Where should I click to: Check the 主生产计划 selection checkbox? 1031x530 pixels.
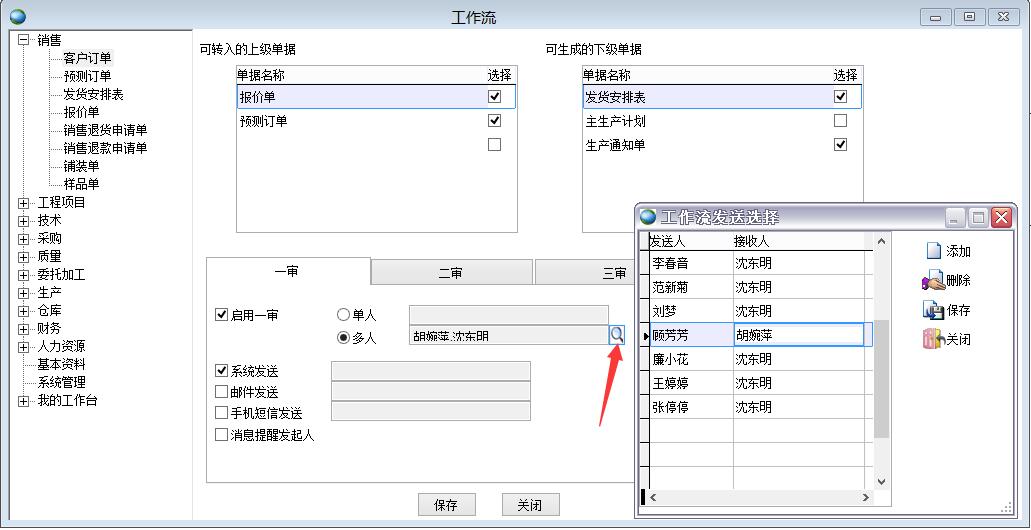pos(840,121)
